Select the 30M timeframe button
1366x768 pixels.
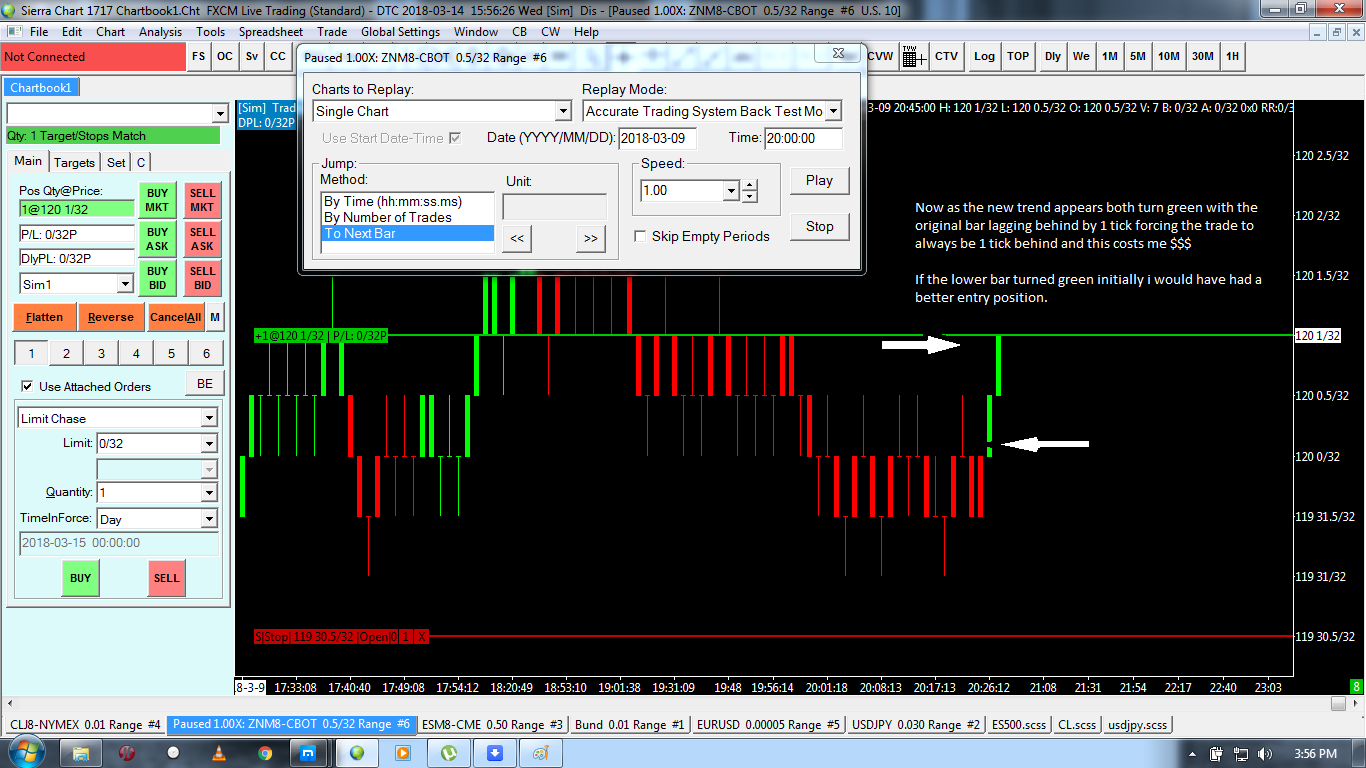click(1203, 56)
